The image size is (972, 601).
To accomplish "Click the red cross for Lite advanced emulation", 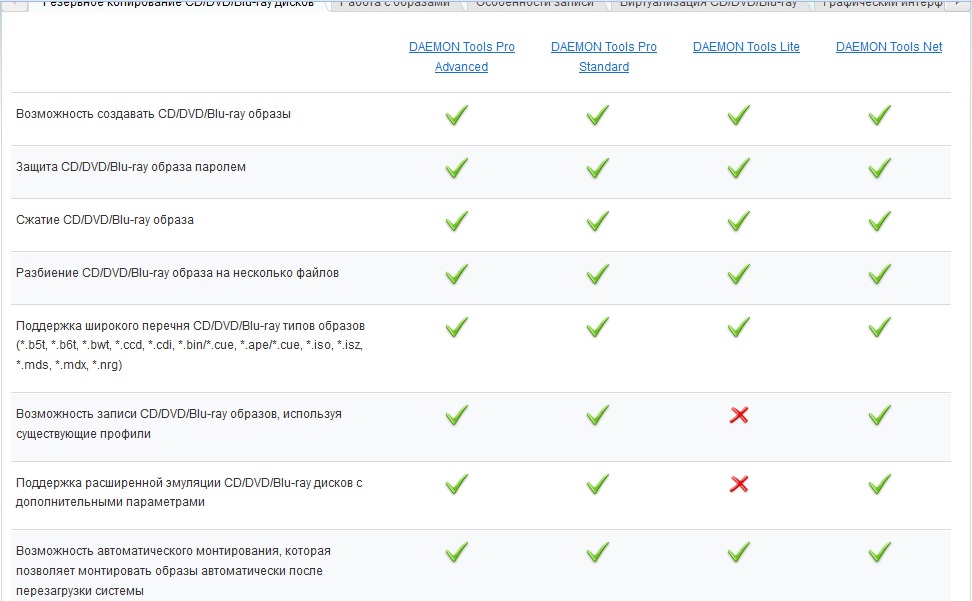I will 739,484.
